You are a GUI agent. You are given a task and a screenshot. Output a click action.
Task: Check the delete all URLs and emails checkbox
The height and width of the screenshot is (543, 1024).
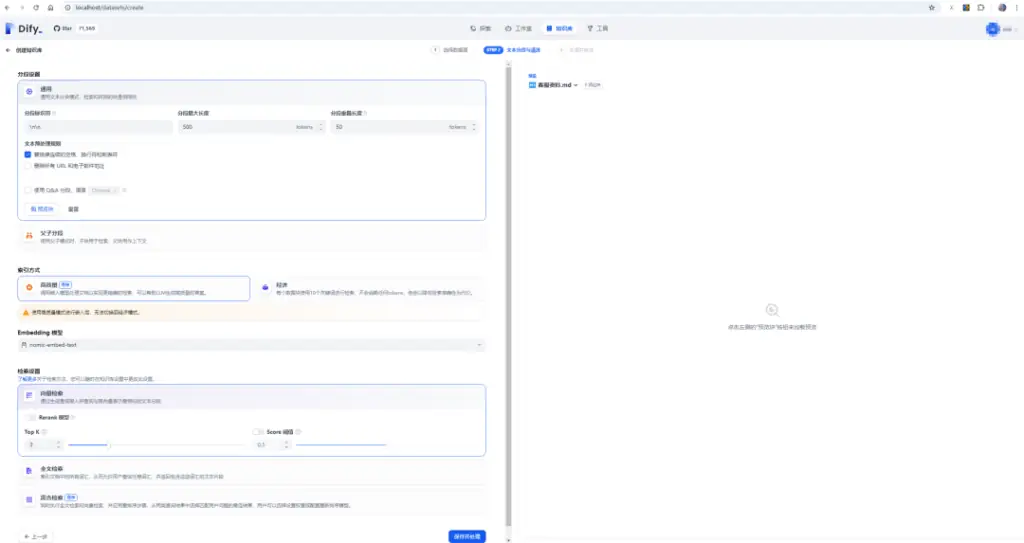tap(28, 166)
